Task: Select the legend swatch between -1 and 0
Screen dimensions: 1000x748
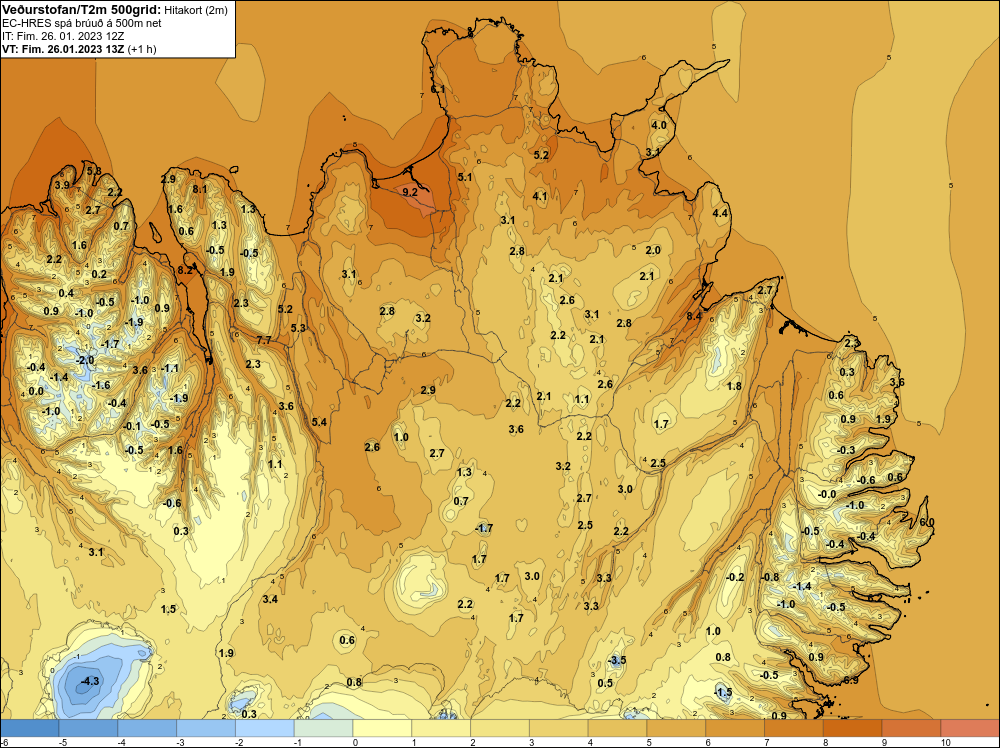Action: (x=323, y=728)
